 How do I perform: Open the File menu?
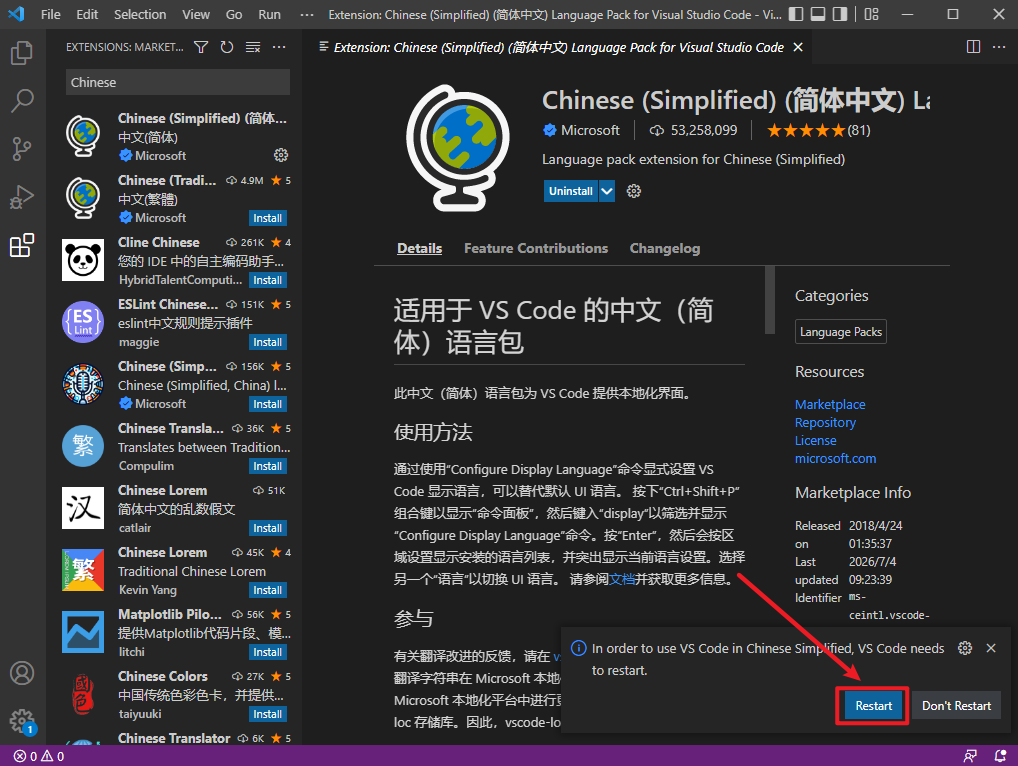point(51,14)
